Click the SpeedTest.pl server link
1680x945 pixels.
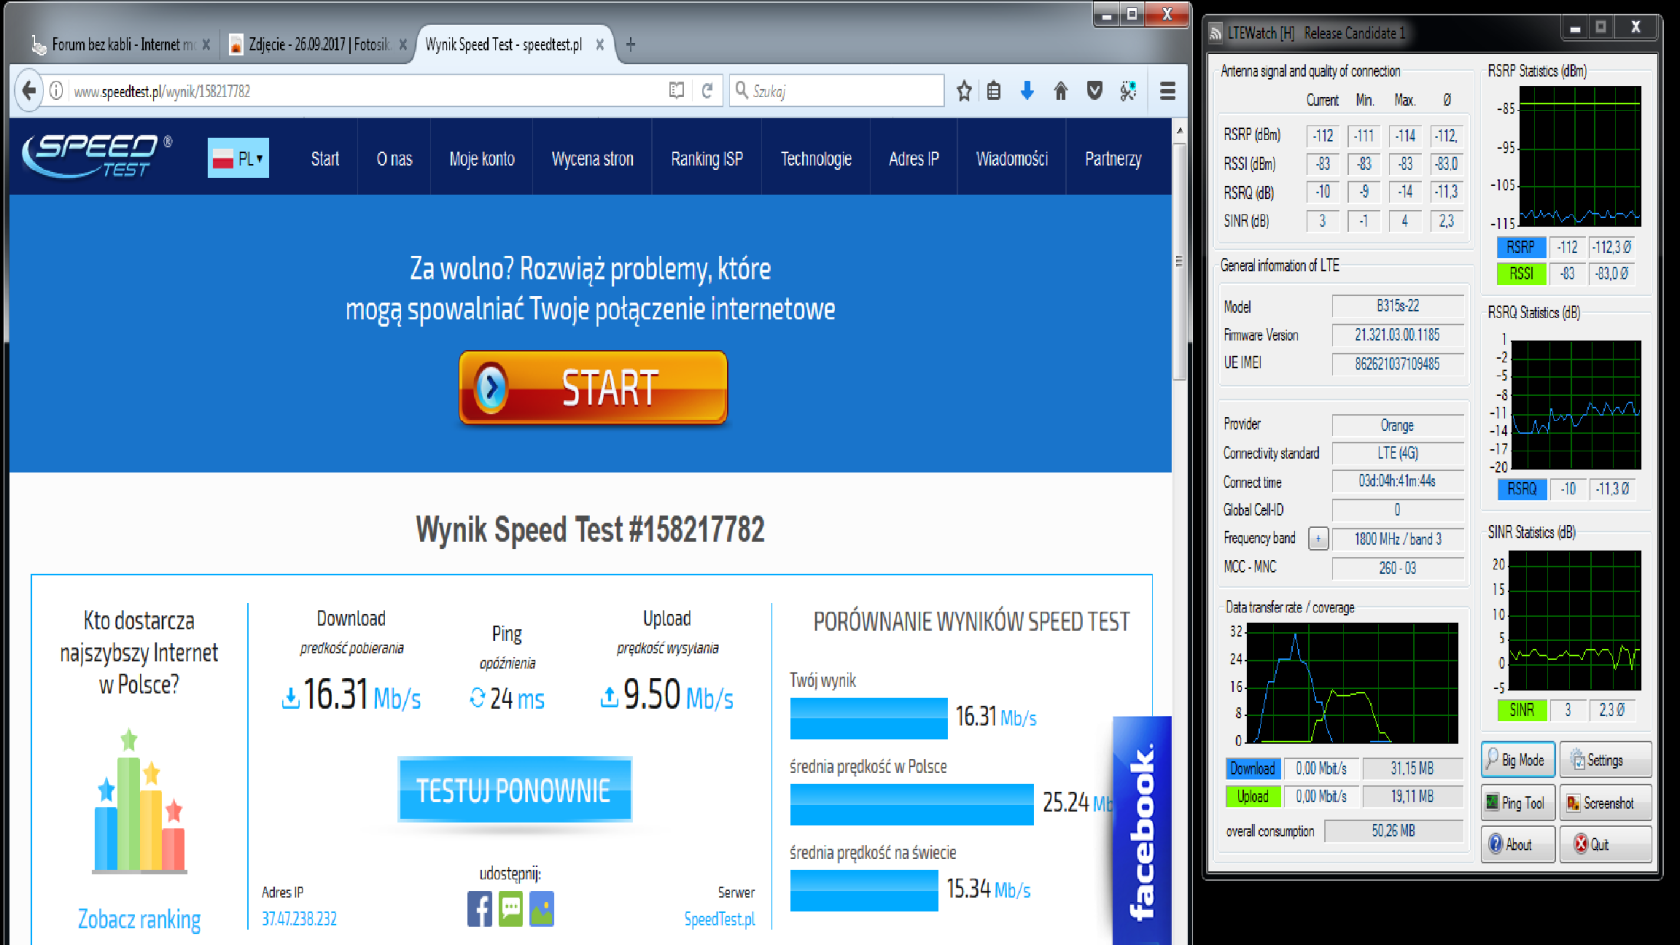pos(719,919)
